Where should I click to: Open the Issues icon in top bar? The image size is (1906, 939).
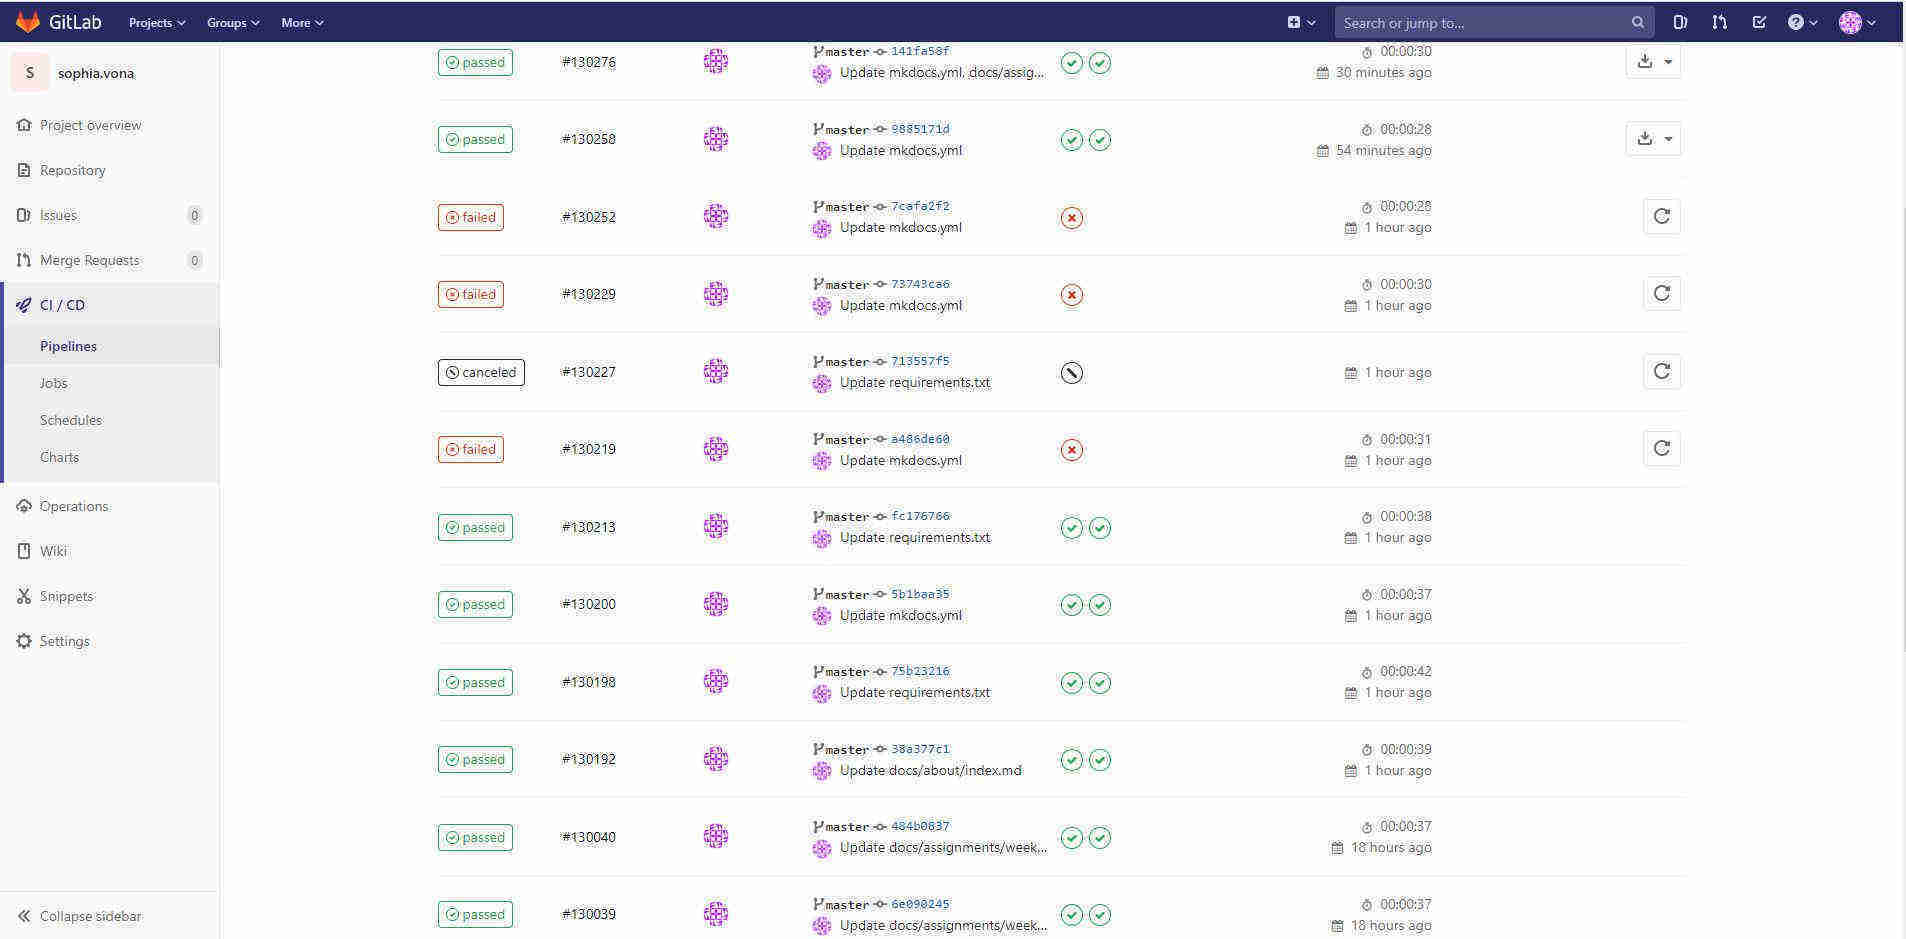coord(1680,22)
